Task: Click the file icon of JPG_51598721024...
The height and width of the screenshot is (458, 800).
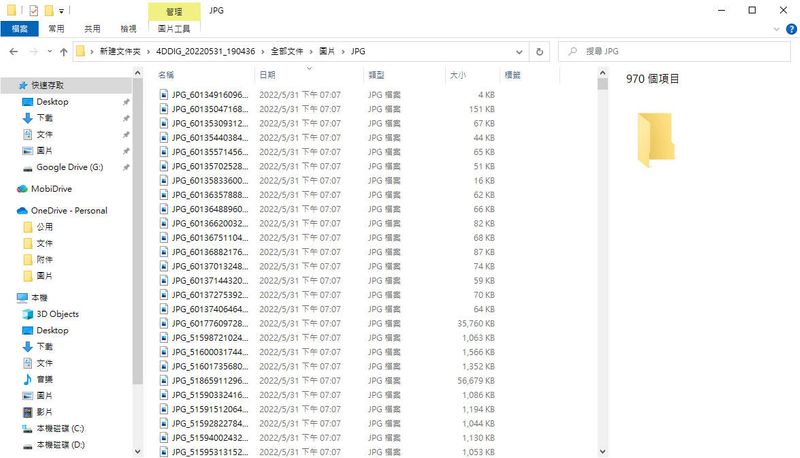Action: coord(164,338)
